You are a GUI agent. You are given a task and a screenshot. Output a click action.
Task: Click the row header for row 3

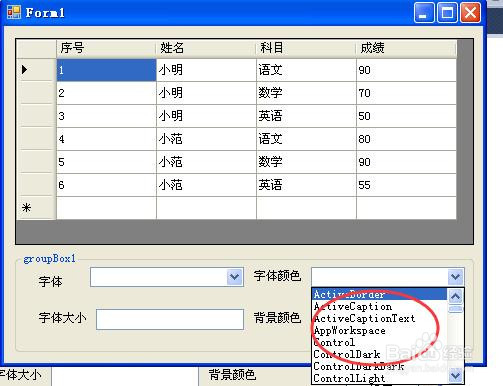[36, 116]
